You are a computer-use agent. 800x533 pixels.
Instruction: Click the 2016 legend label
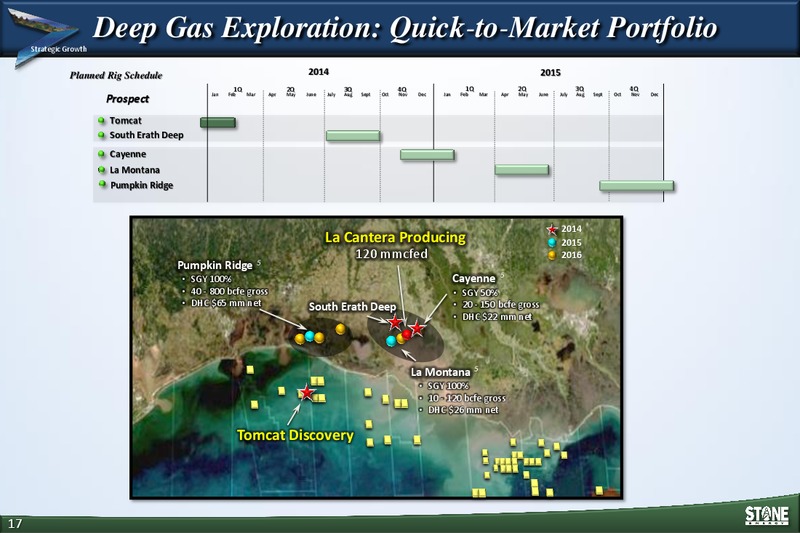[x=571, y=255]
